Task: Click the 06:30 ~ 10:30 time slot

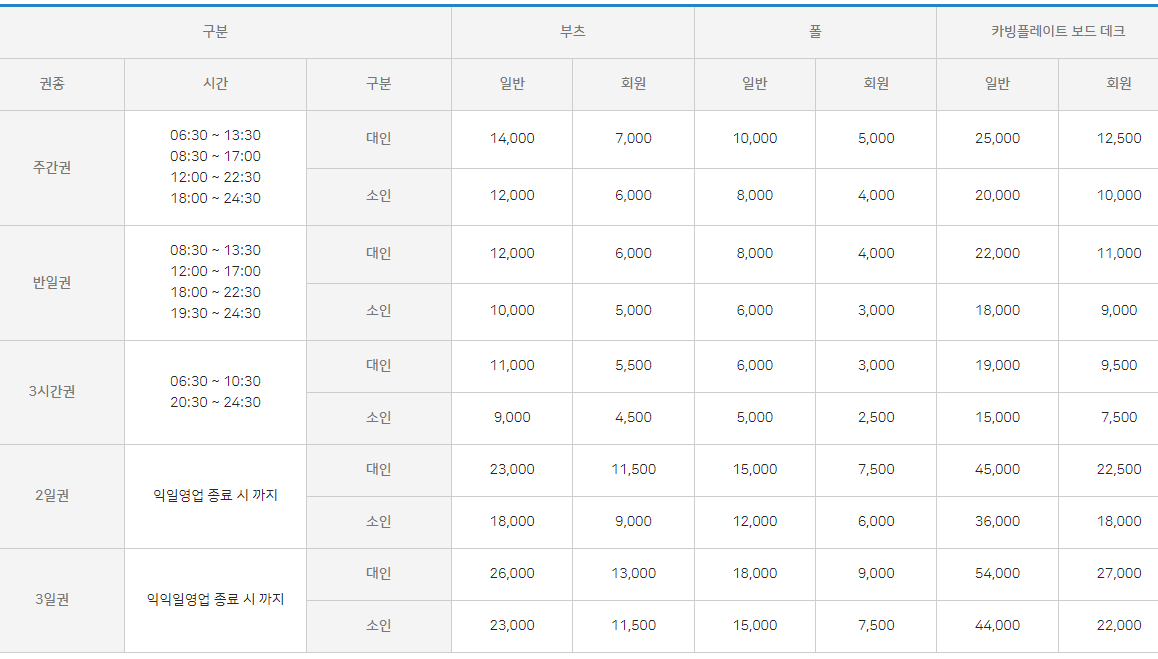Action: coord(216,381)
